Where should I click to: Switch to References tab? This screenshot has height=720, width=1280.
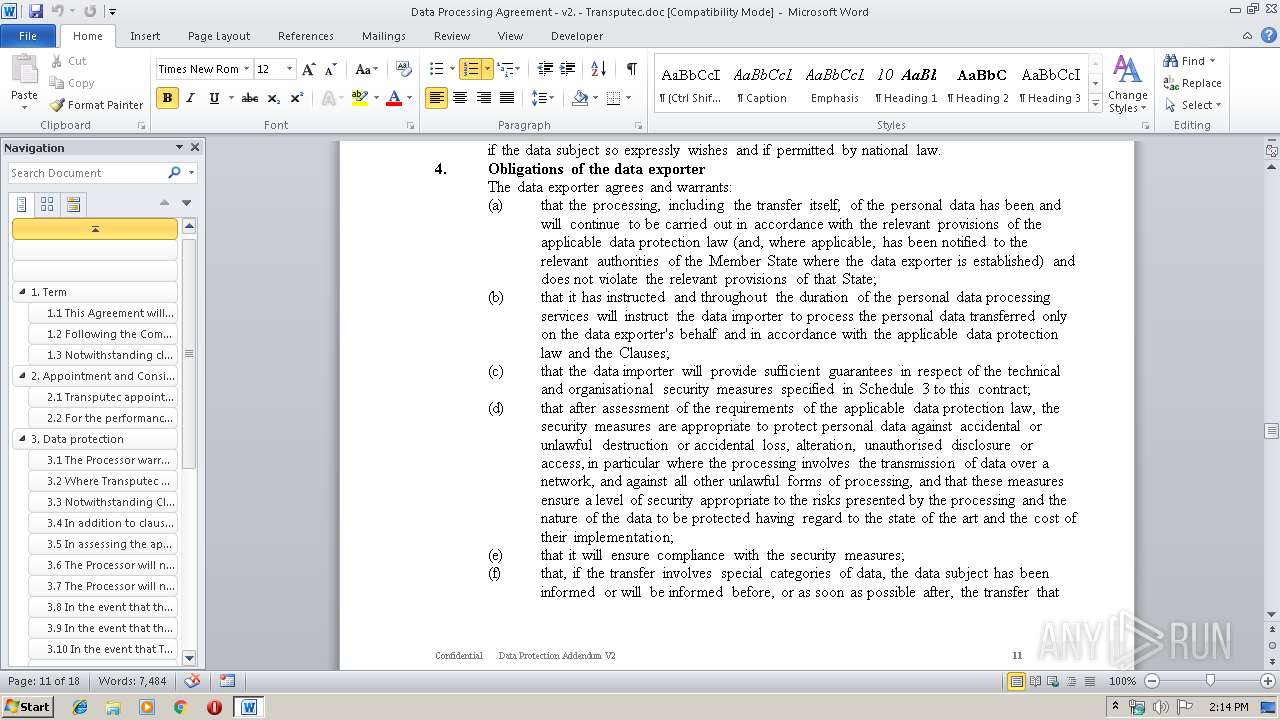click(x=306, y=36)
